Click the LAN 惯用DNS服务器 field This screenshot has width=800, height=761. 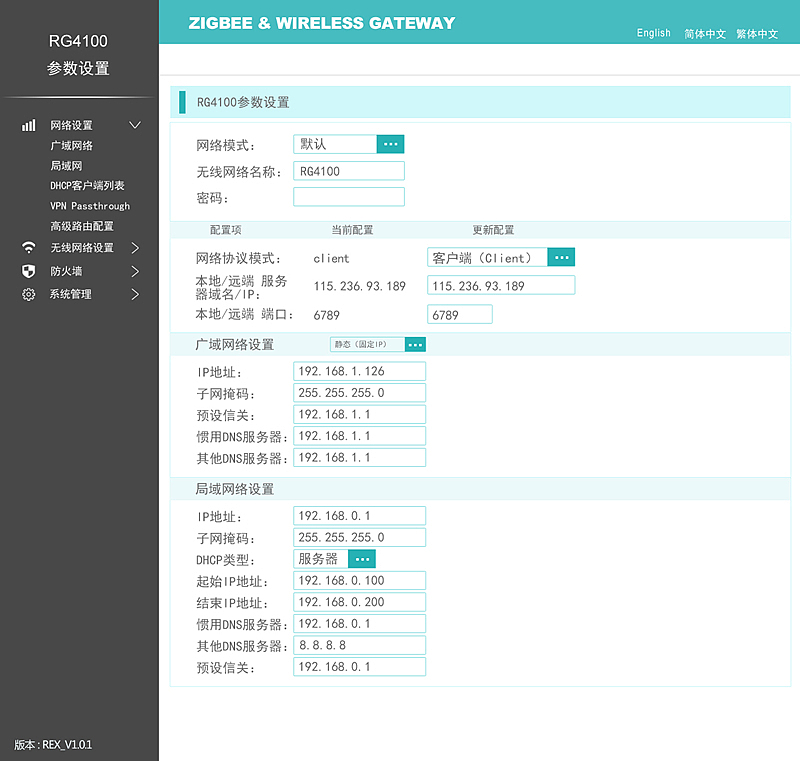coord(360,624)
